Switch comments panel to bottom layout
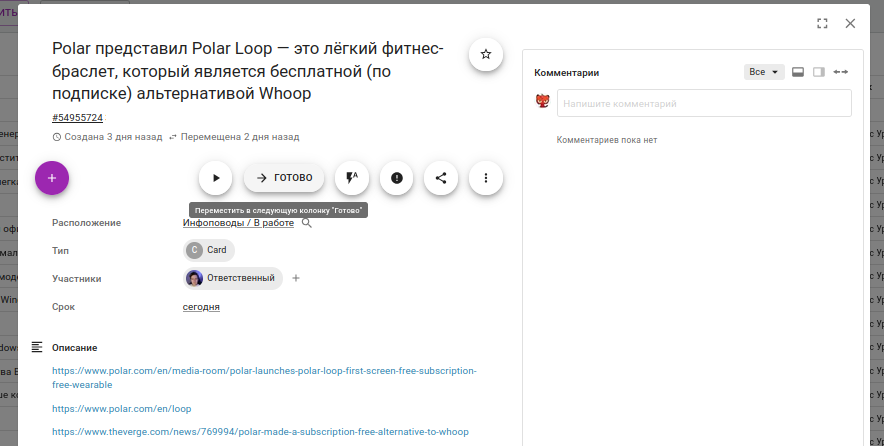 click(798, 72)
